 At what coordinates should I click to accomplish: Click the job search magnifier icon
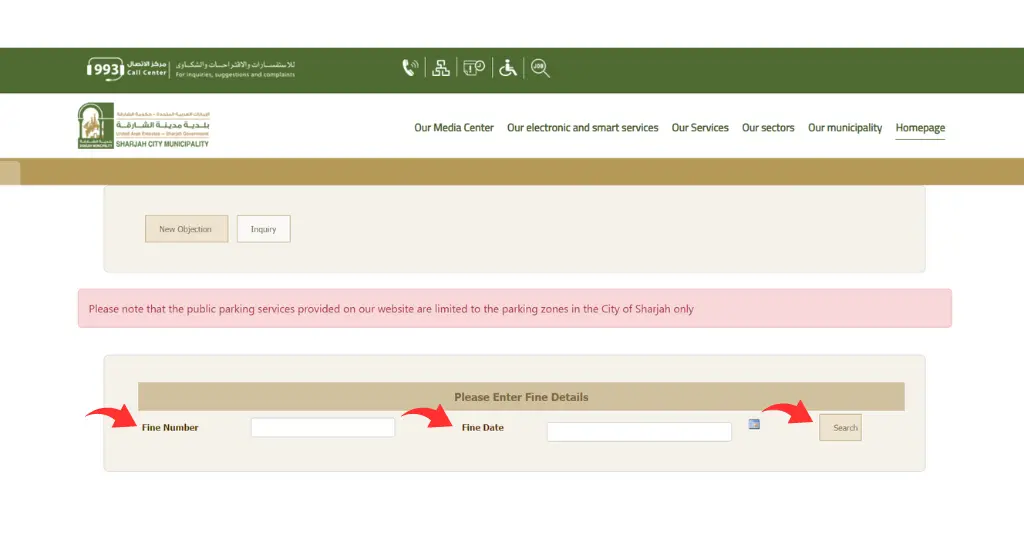540,68
